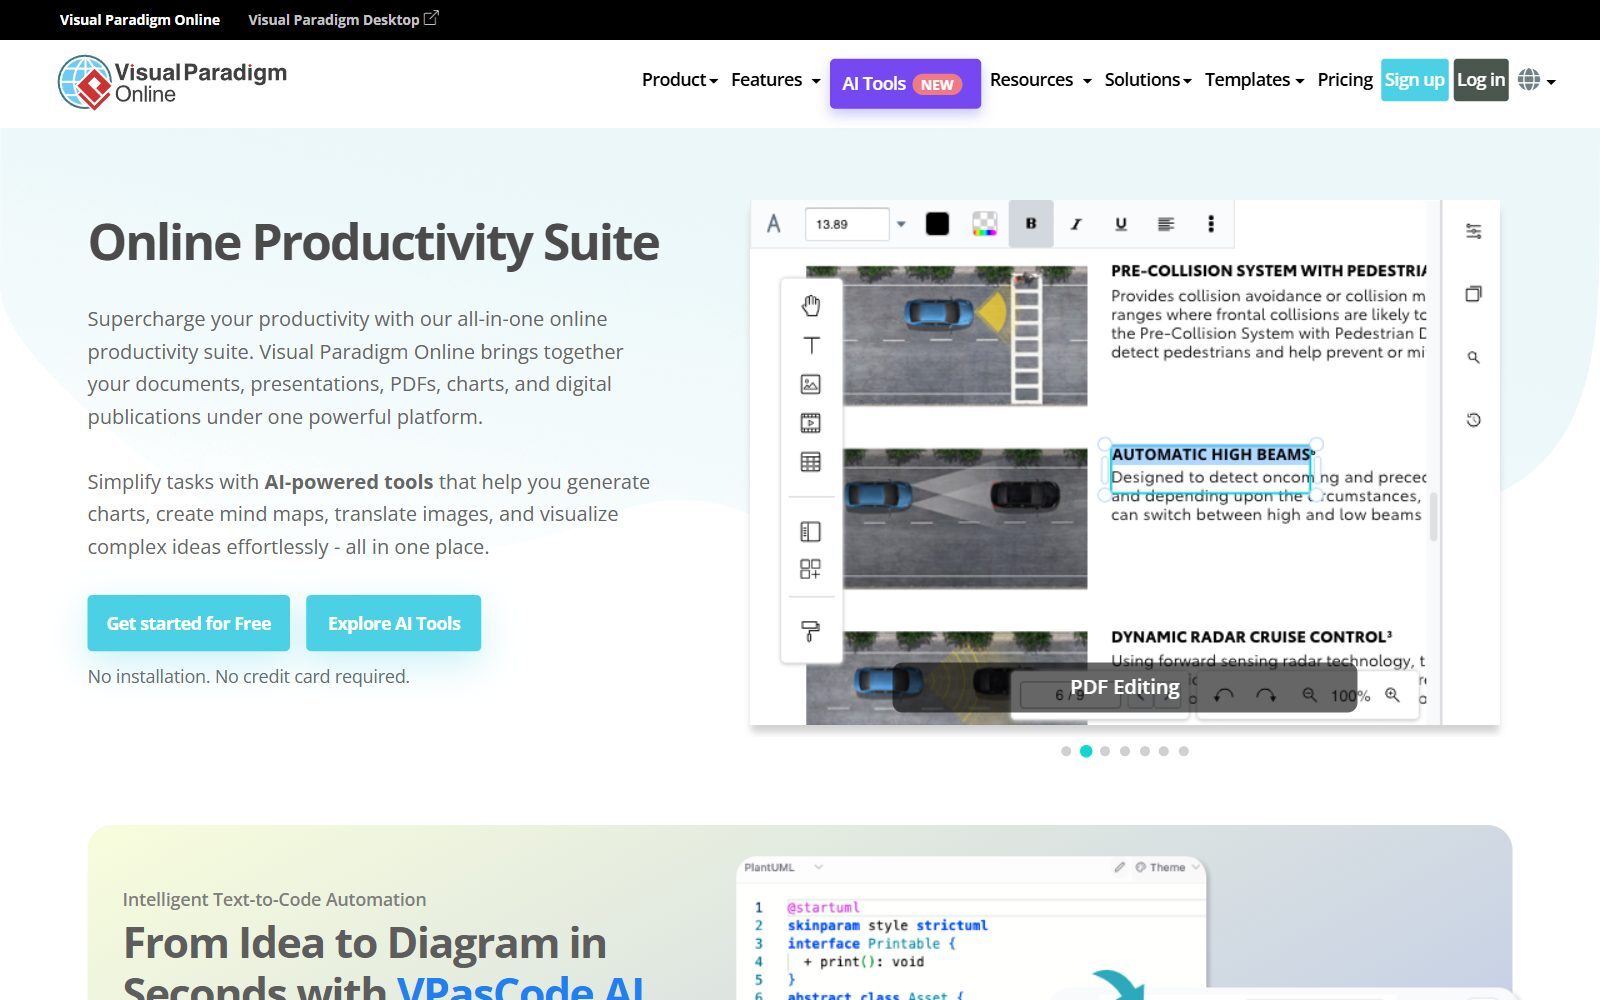Toggle the bold B button
This screenshot has height=1000, width=1600.
point(1031,224)
